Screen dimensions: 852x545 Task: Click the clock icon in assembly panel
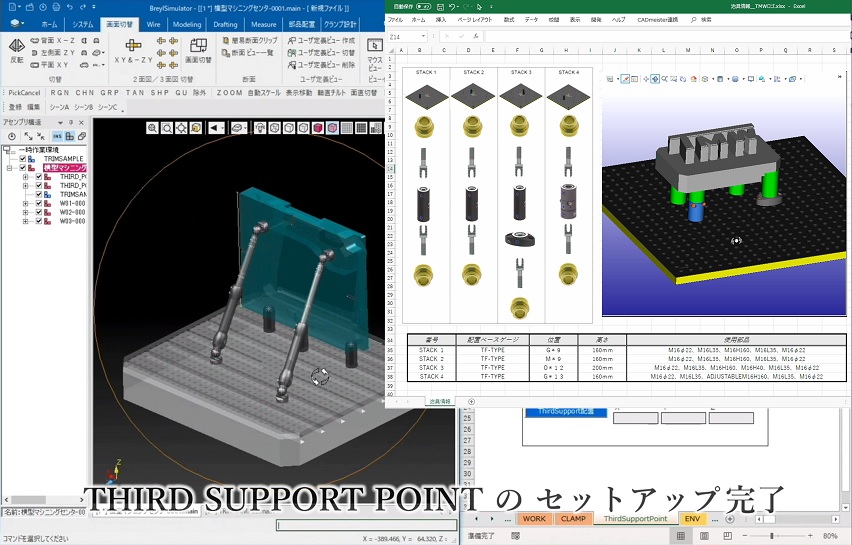(x=12, y=136)
